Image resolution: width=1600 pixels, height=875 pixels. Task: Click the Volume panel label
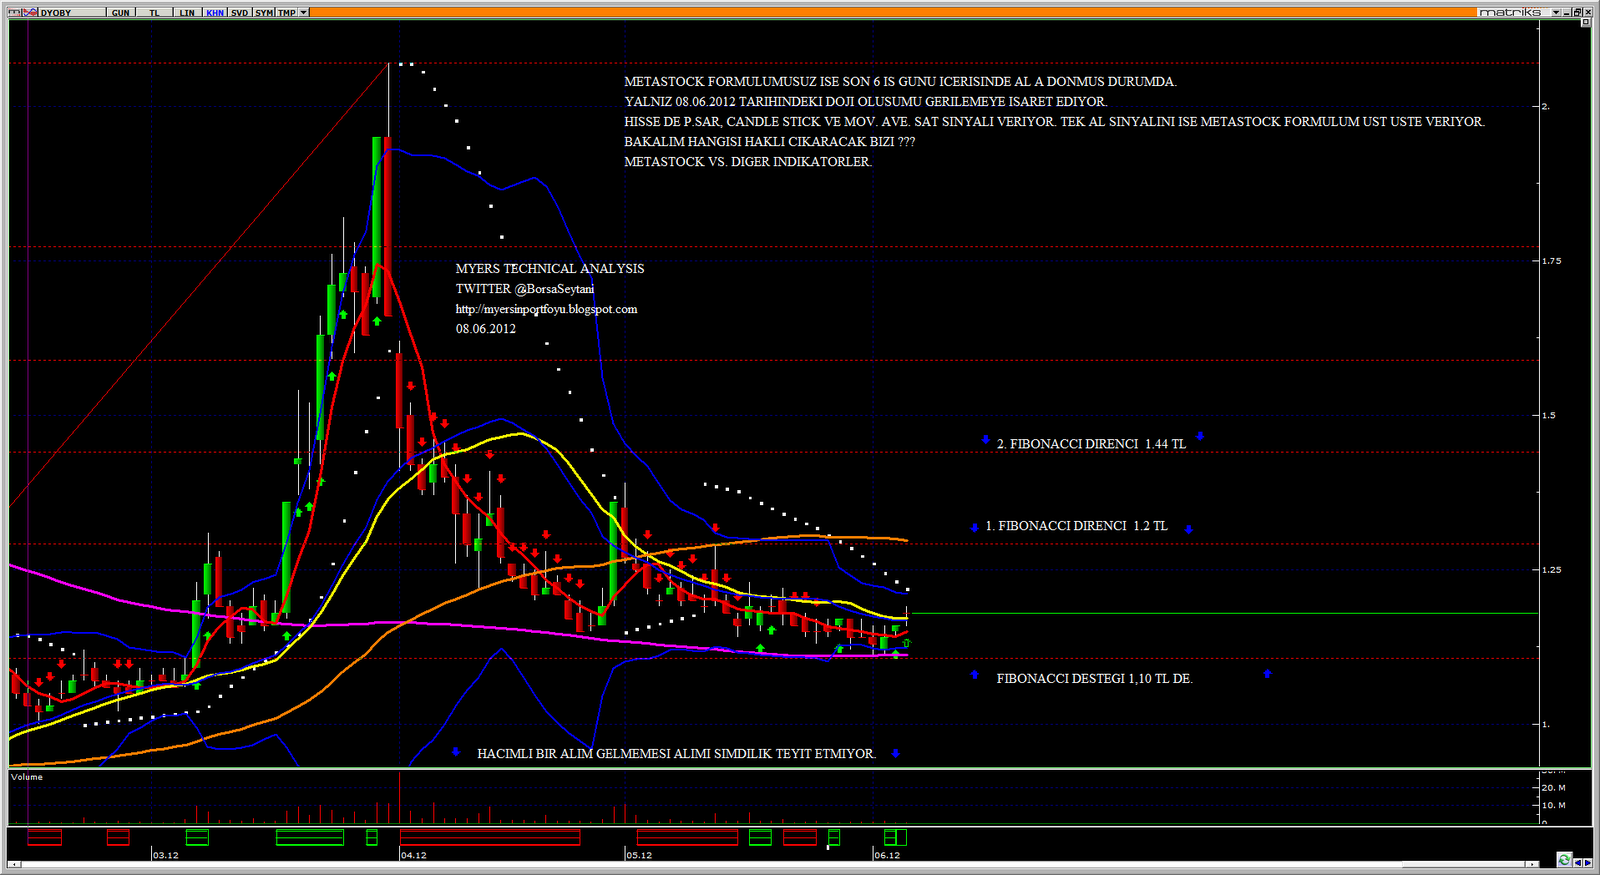tap(27, 777)
